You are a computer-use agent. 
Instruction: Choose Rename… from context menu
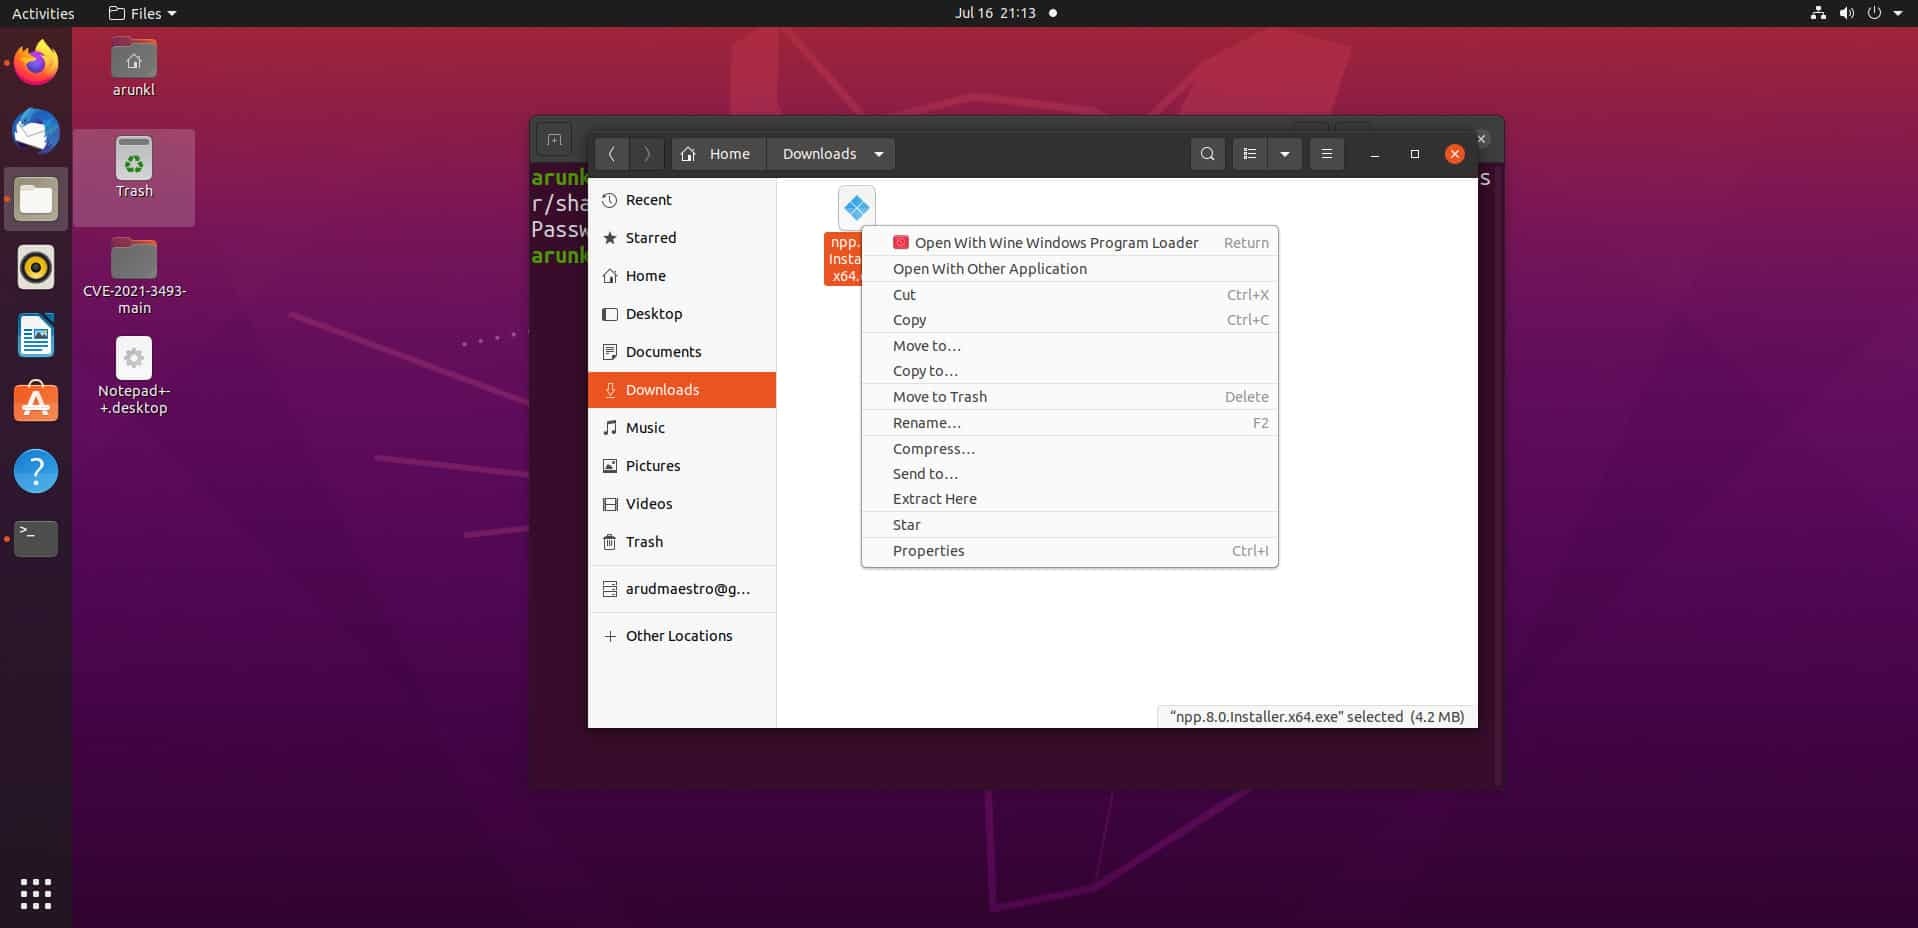pyautogui.click(x=1070, y=423)
